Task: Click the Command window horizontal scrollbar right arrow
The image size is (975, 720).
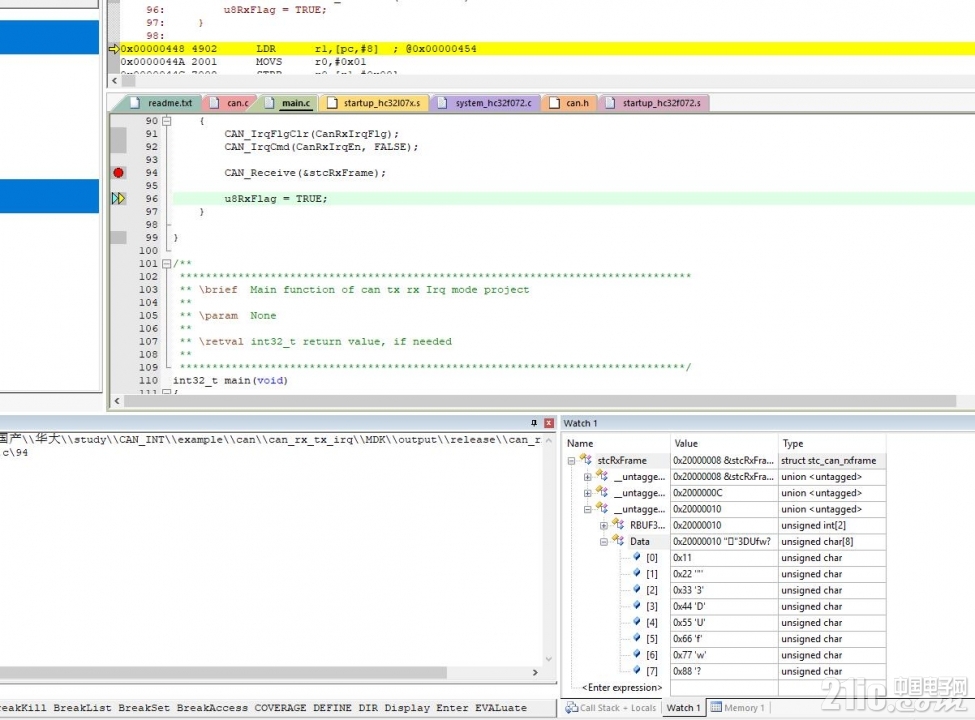Action: point(535,672)
